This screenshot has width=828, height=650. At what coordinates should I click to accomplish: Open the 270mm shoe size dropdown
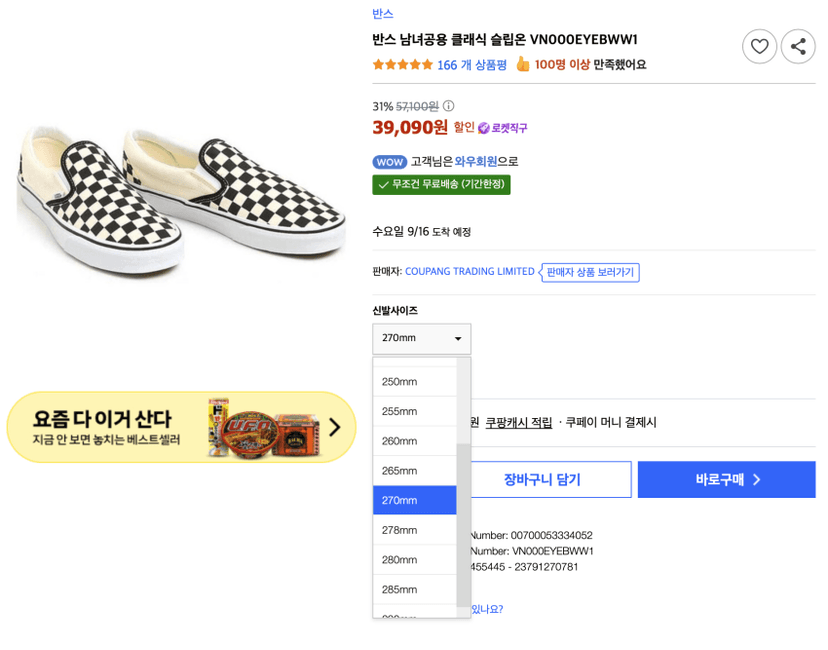[421, 338]
